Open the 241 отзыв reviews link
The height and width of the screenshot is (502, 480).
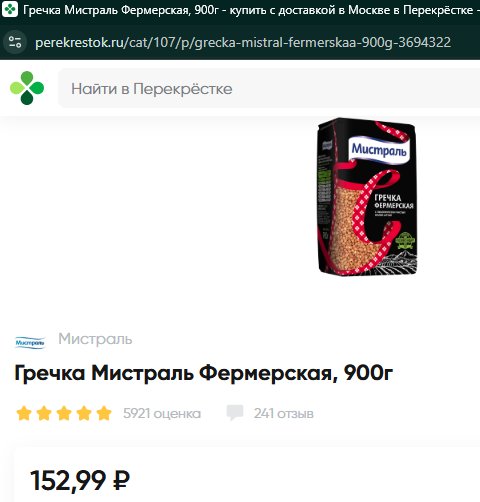284,413
